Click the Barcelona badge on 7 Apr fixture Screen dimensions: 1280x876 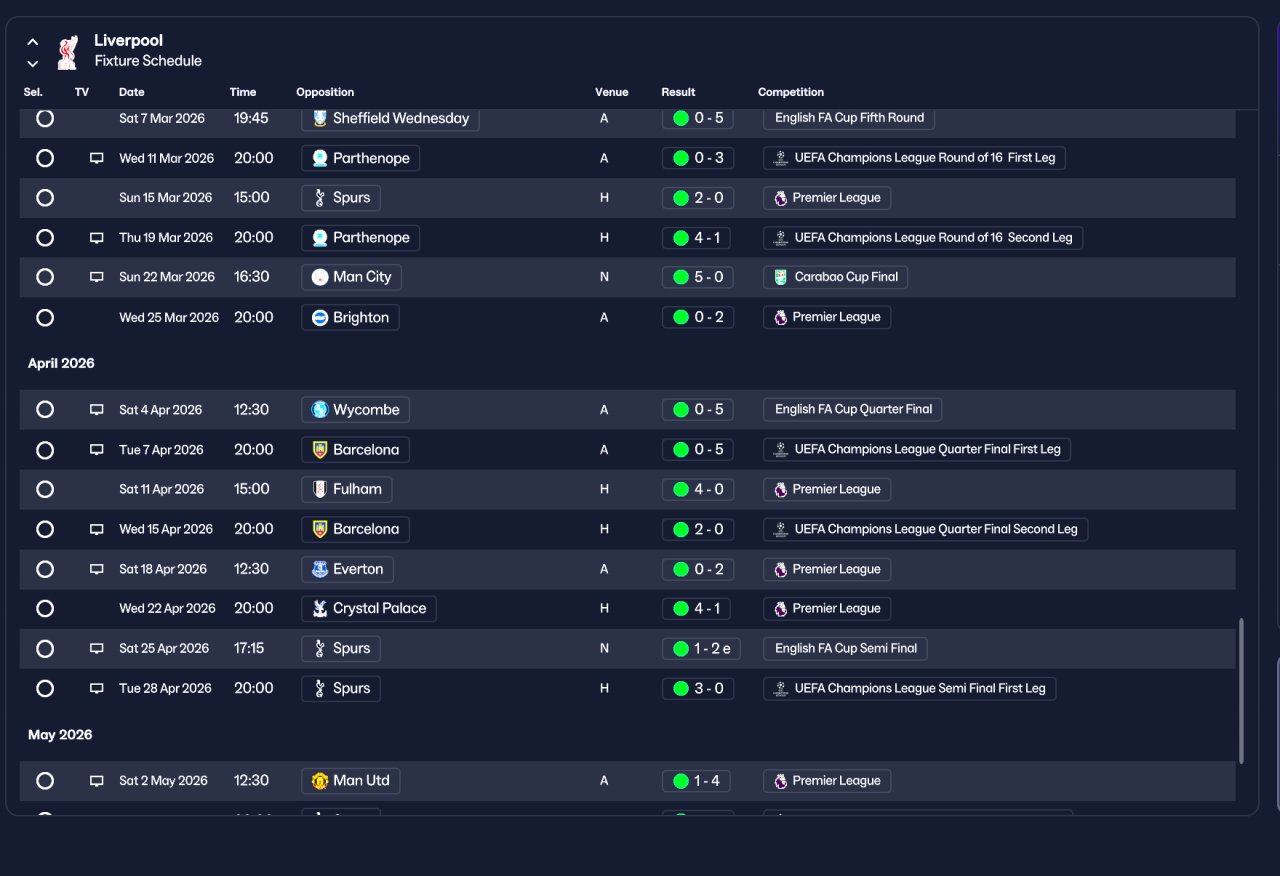pos(320,450)
